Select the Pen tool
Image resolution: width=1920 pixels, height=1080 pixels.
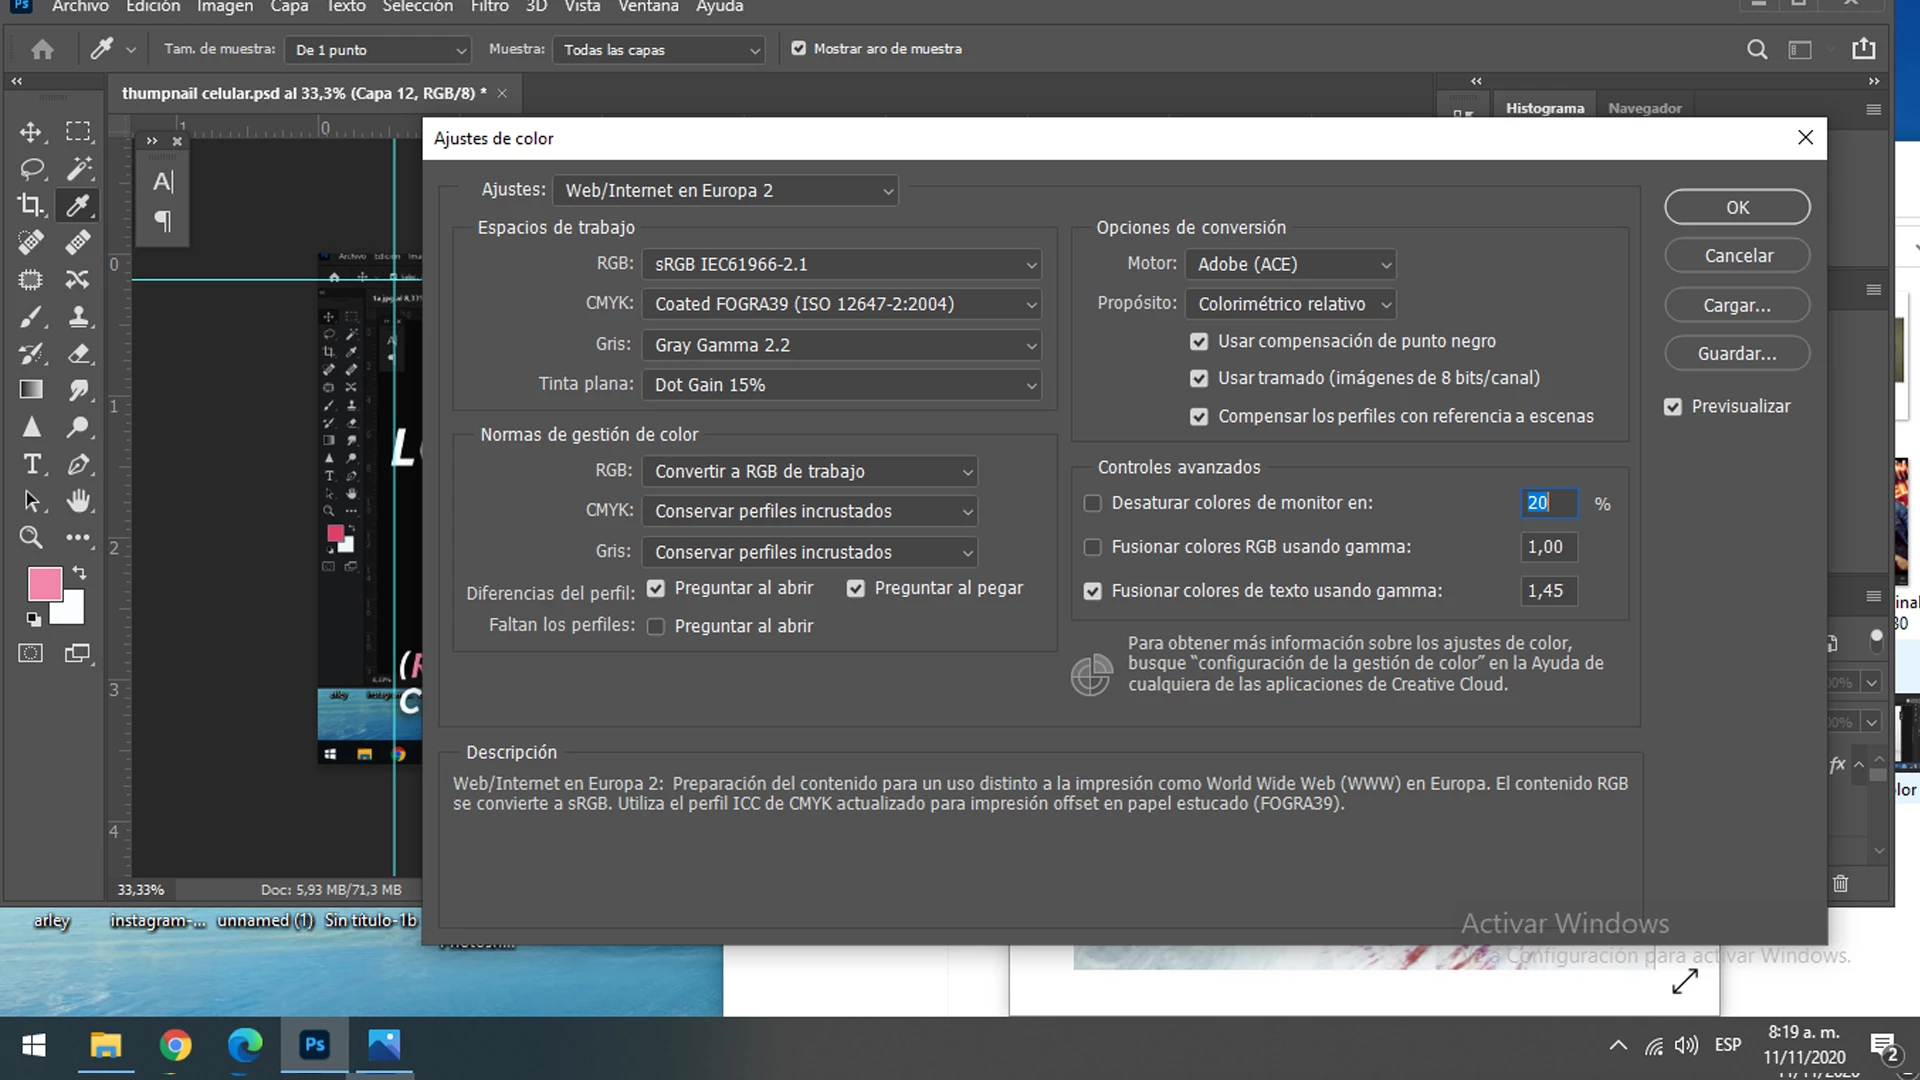(x=79, y=464)
